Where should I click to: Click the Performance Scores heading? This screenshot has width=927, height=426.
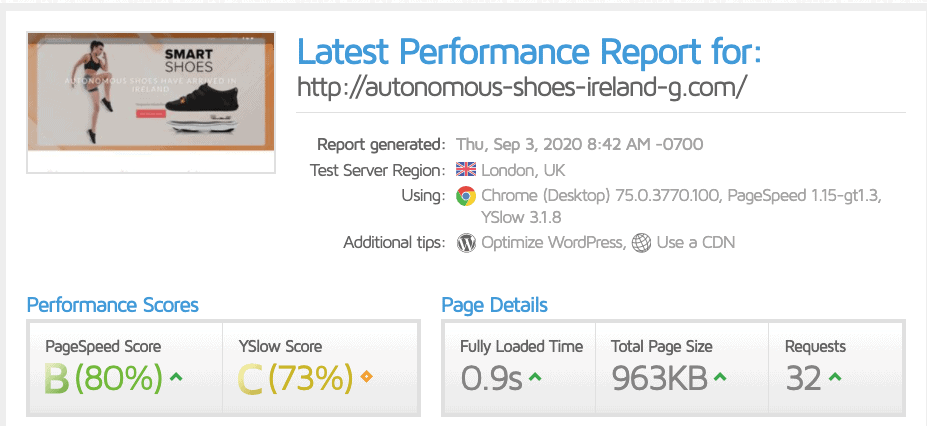click(x=112, y=305)
